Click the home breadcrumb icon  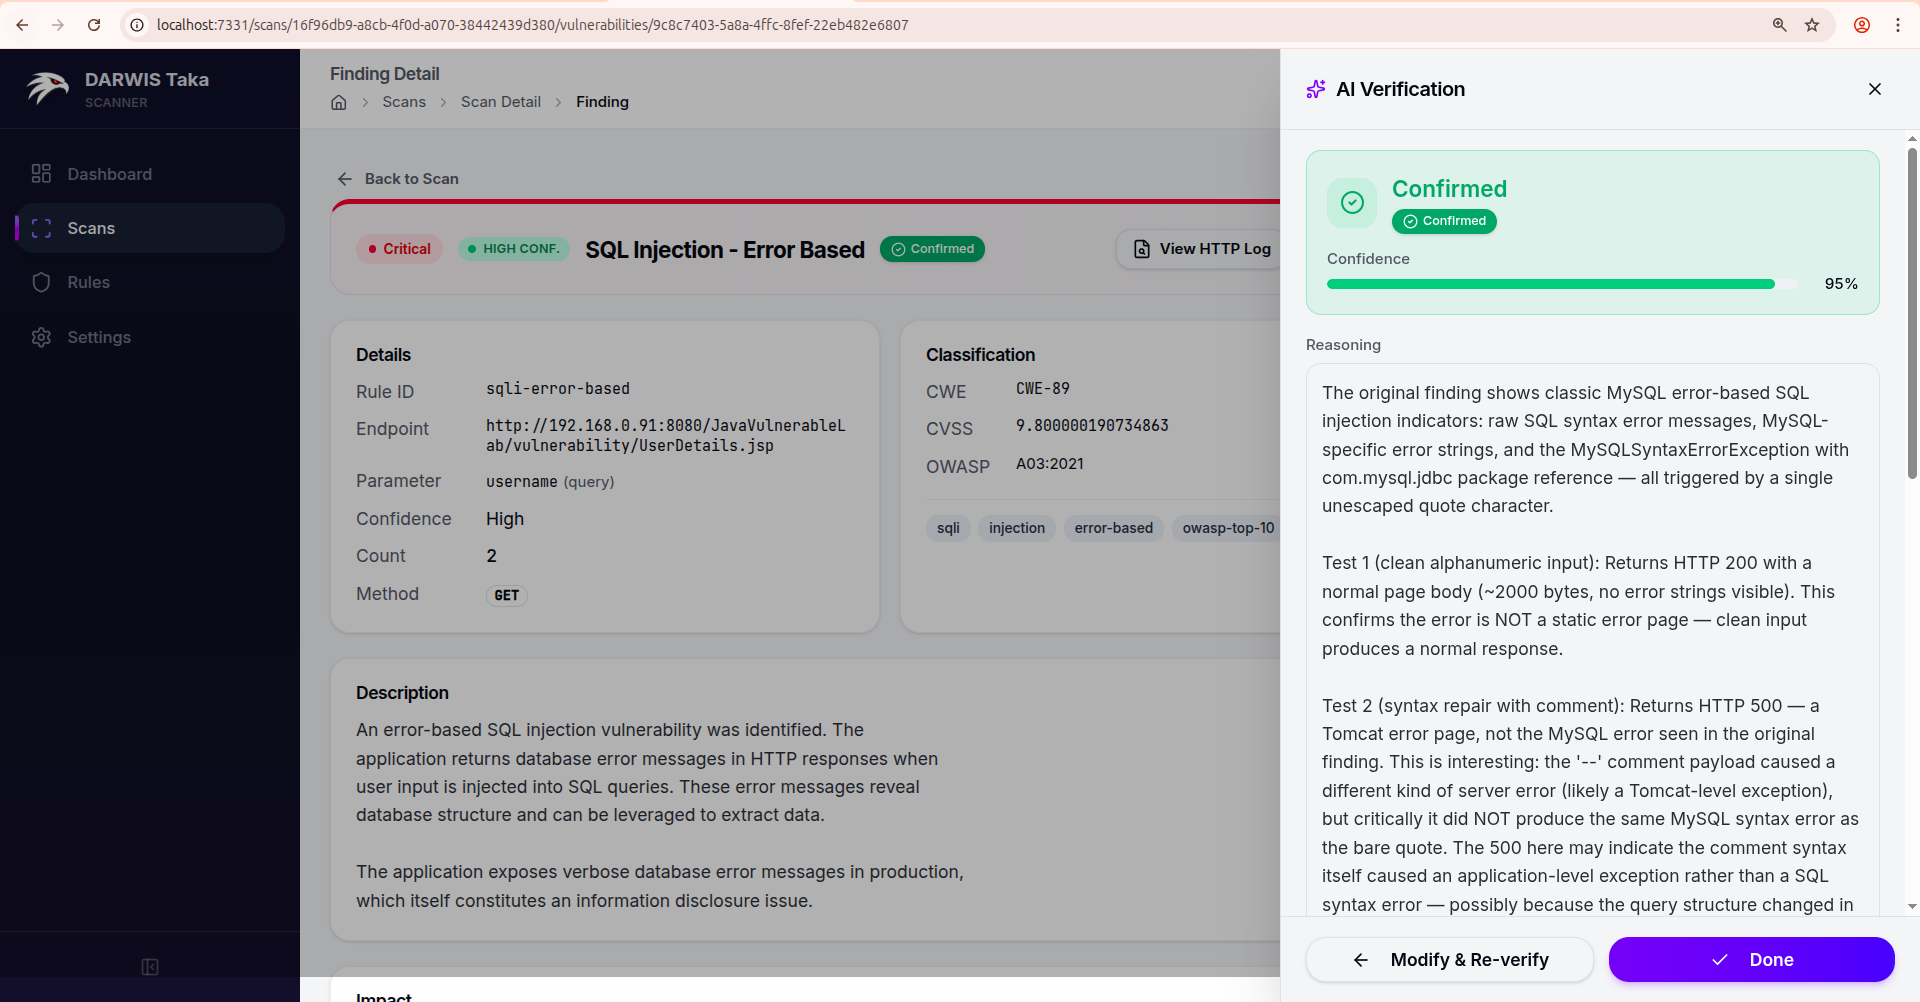[338, 102]
